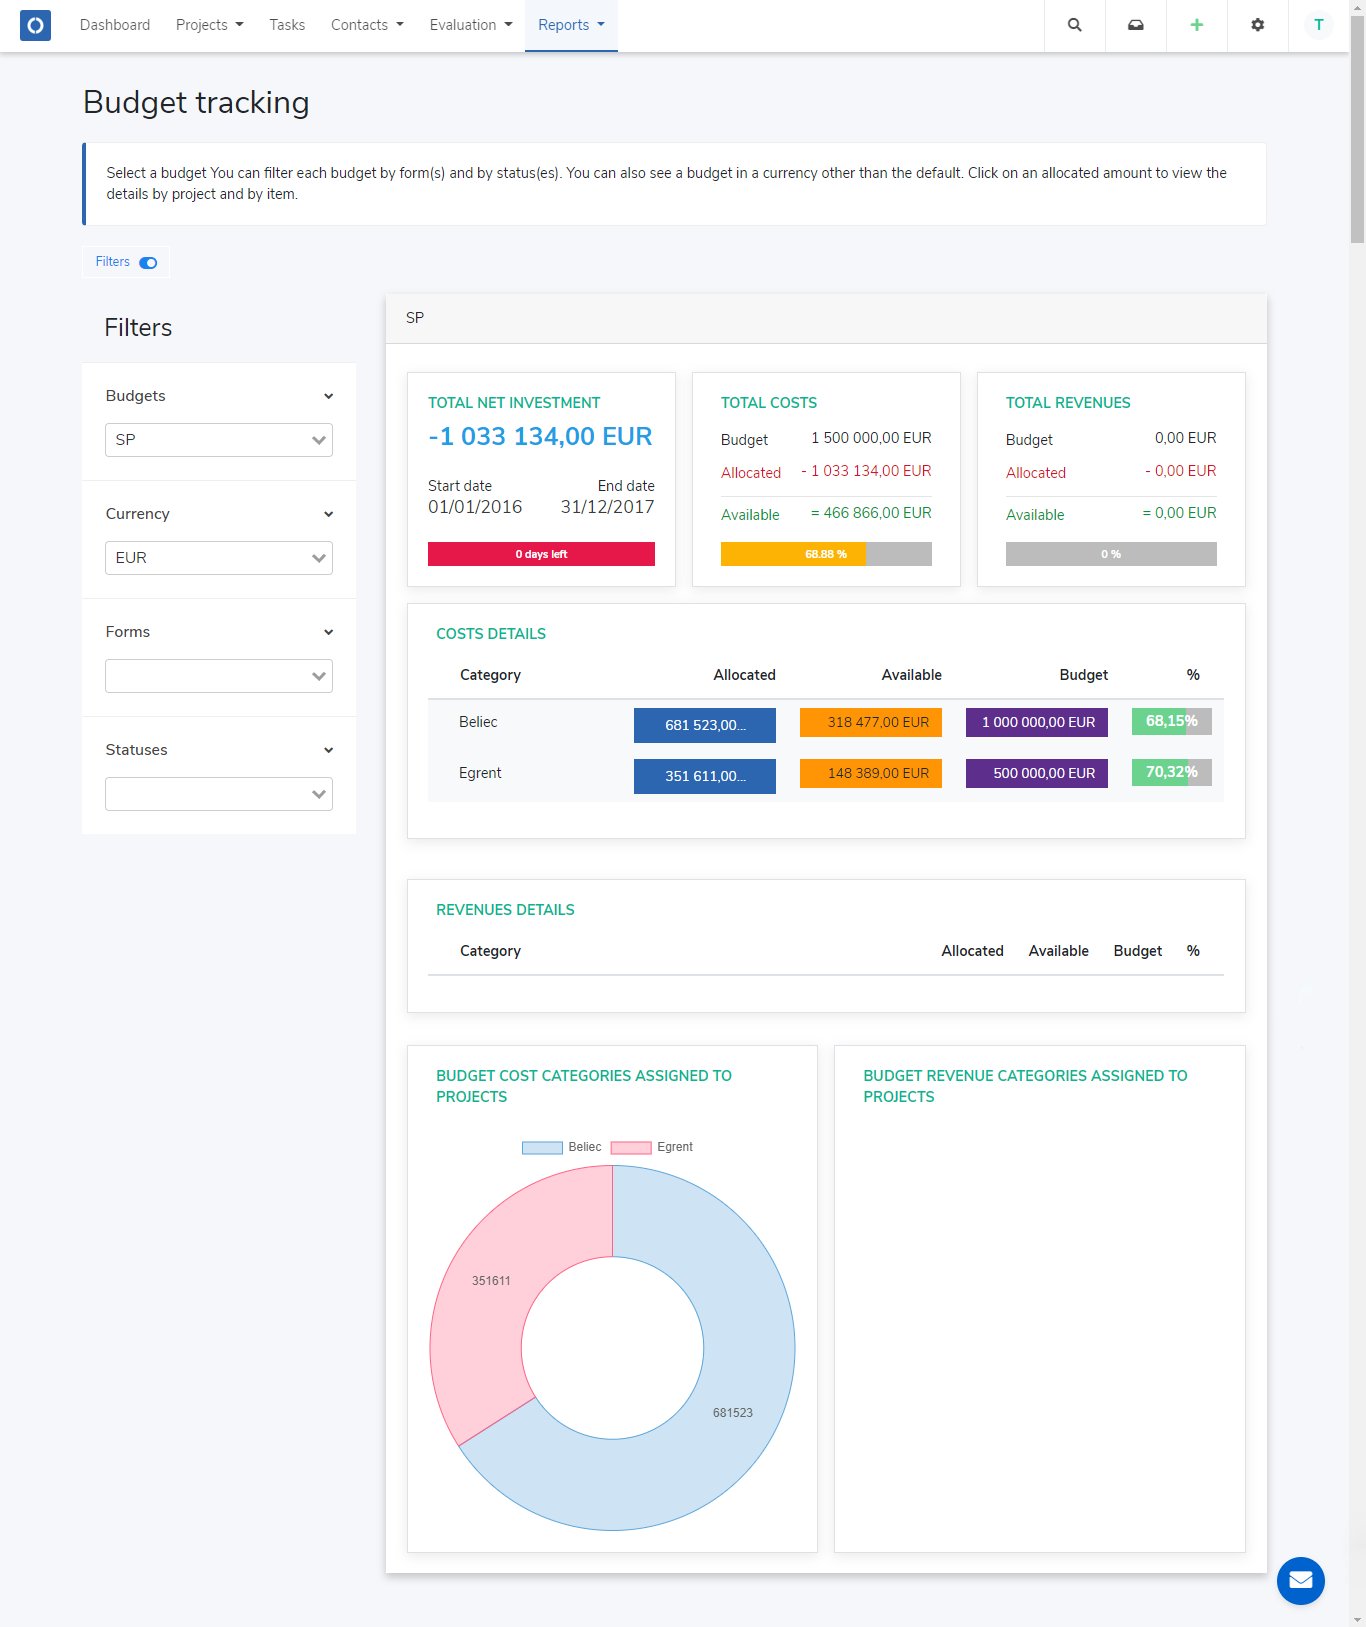
Task: Click the green plus add icon
Action: [1196, 25]
